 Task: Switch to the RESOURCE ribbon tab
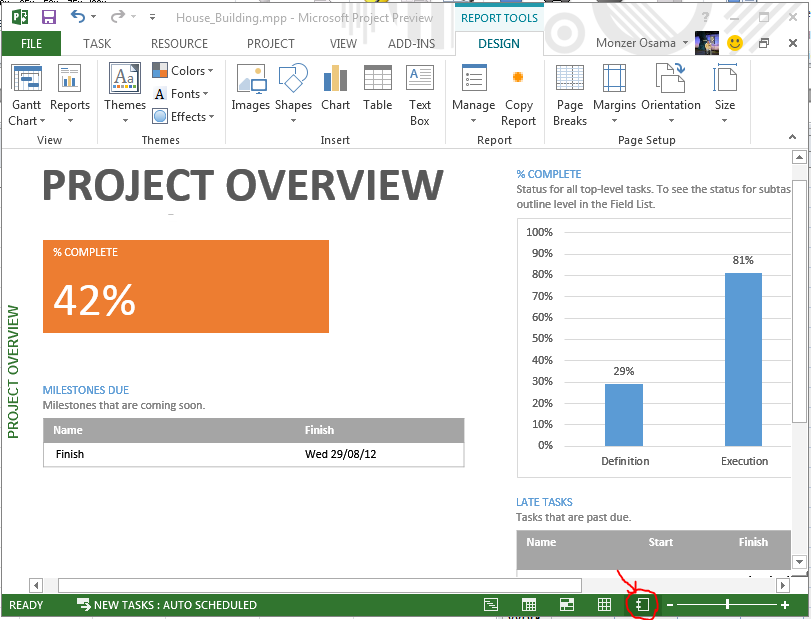[x=179, y=44]
